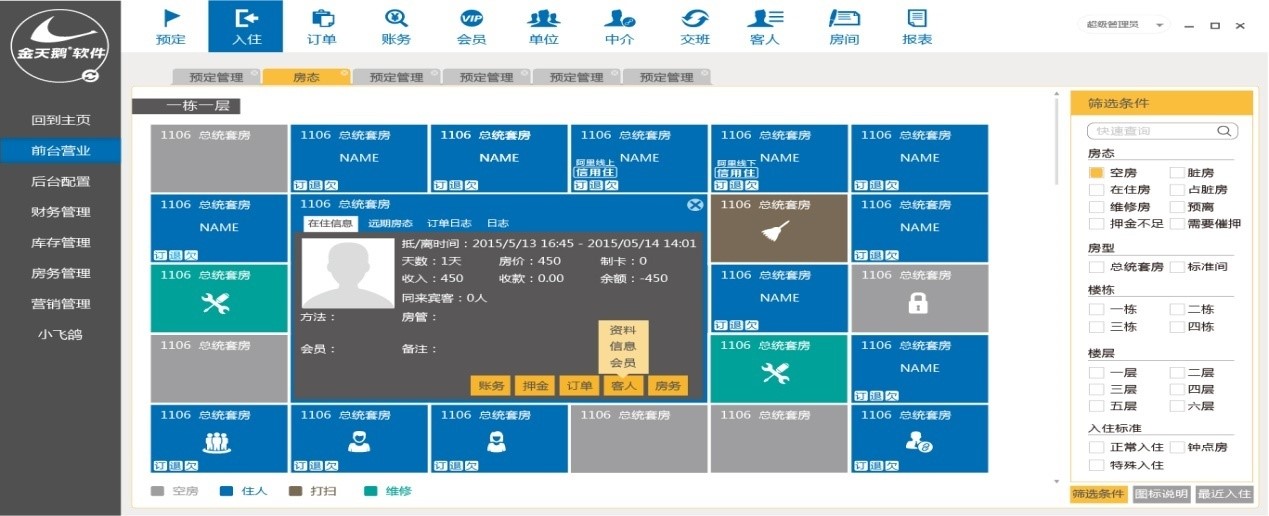Screen dimensions: 1269x516
Task: Select 财务管理 in the left sidebar
Action: pos(60,212)
